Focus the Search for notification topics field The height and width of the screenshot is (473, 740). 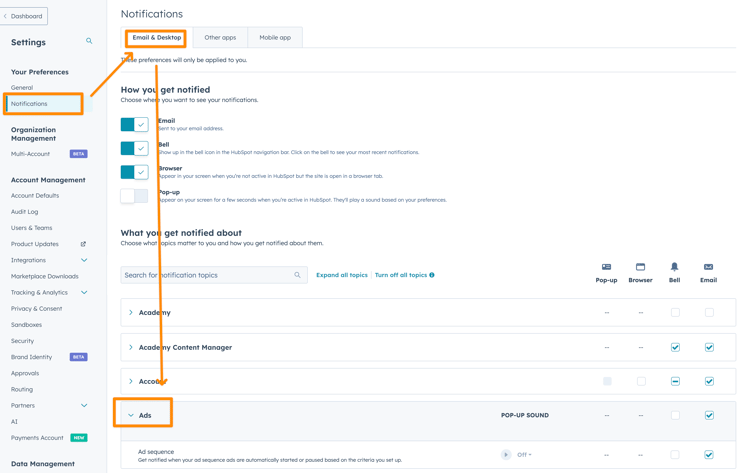(x=214, y=275)
